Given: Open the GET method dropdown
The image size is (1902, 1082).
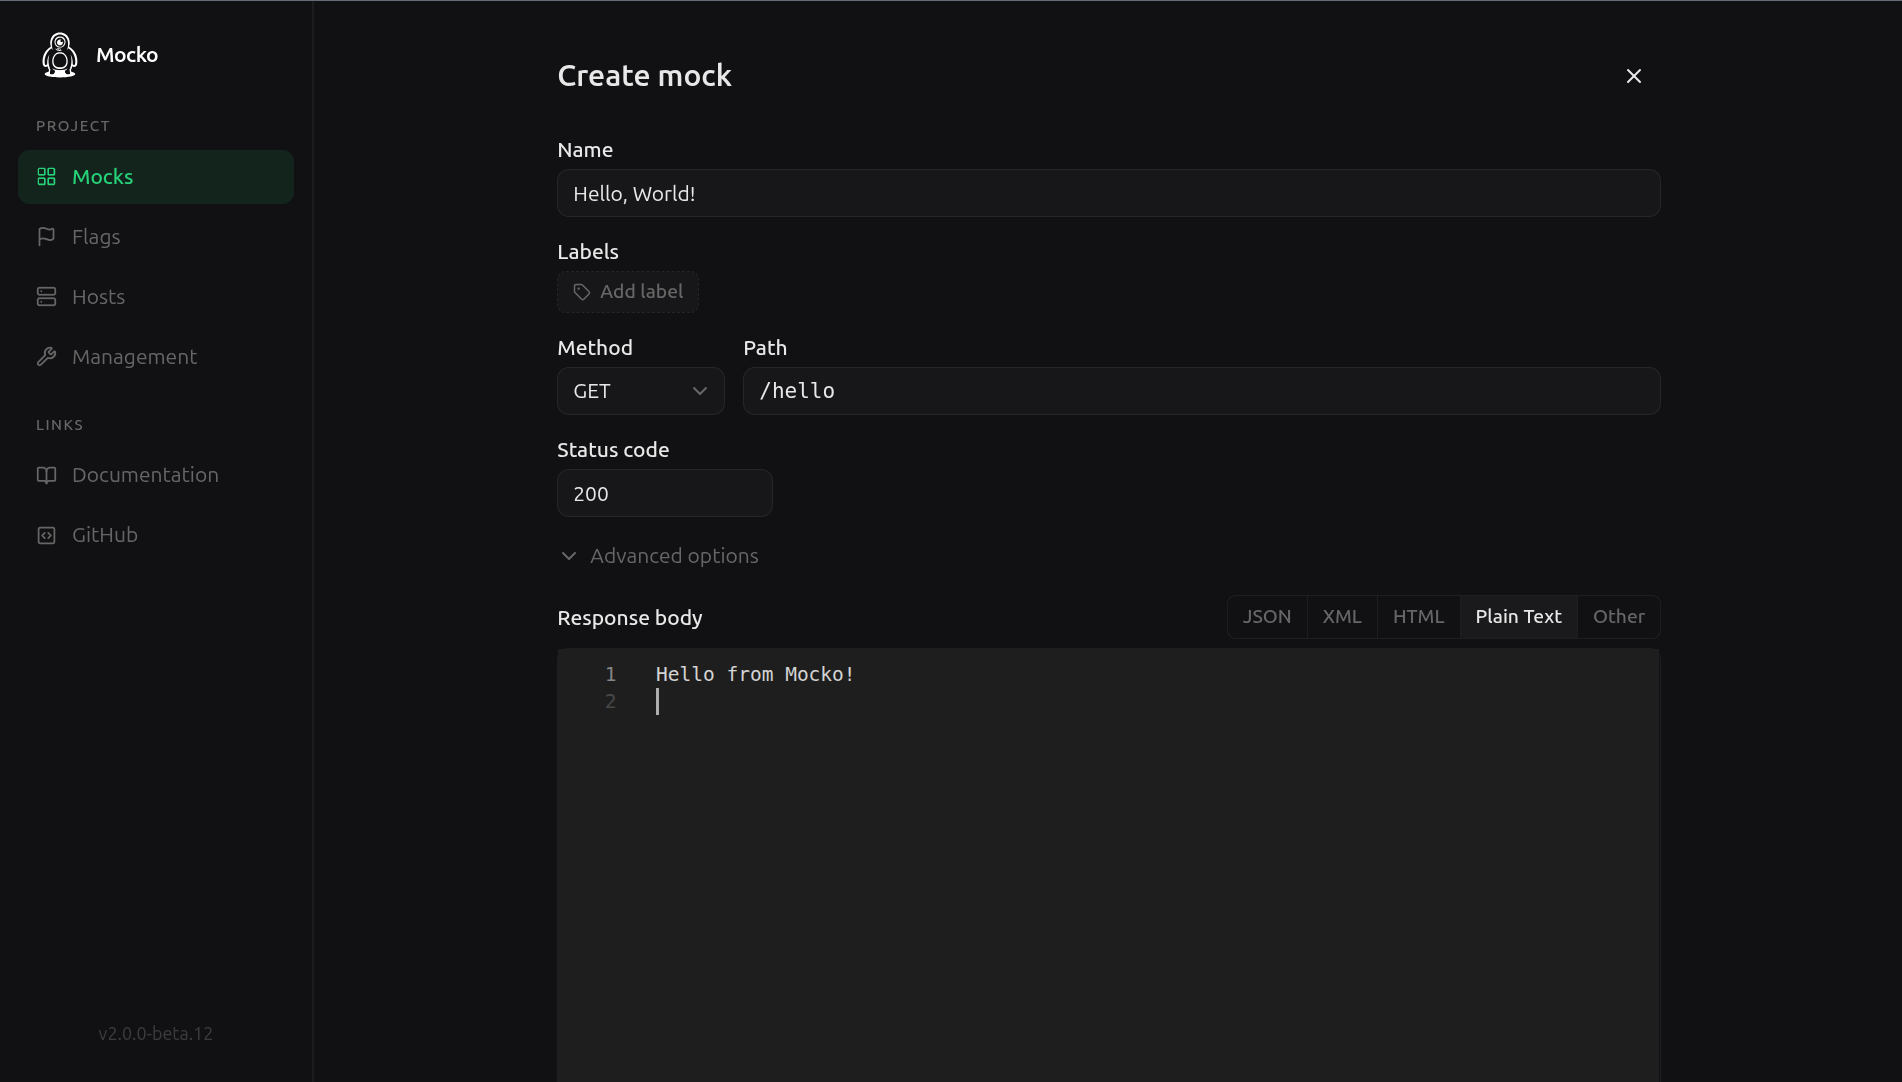Looking at the screenshot, I should click(641, 391).
